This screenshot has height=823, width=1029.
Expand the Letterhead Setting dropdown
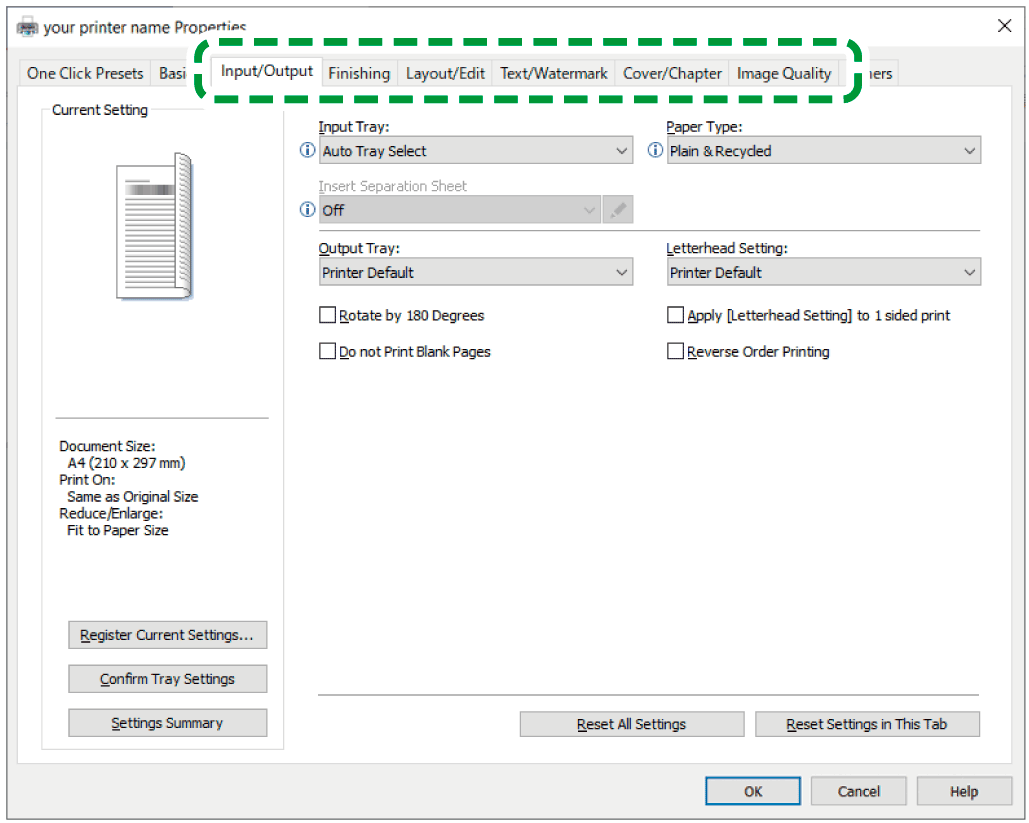(823, 272)
